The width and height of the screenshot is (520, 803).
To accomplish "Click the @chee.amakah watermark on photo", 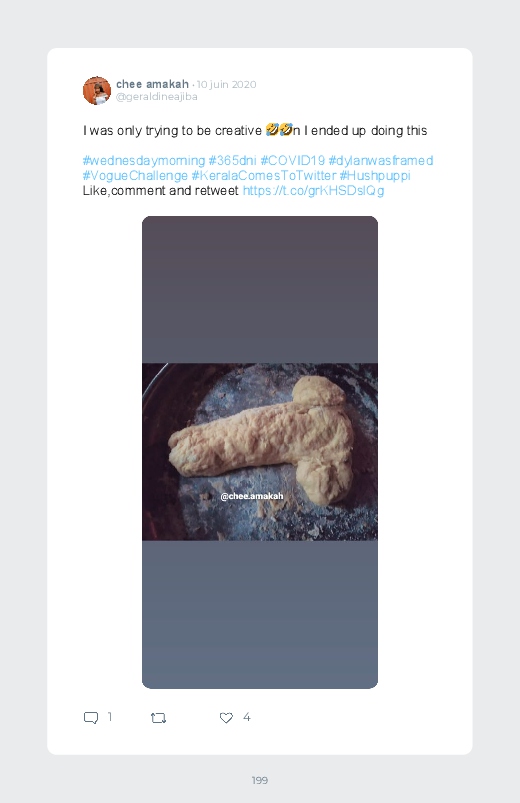I will tap(252, 496).
